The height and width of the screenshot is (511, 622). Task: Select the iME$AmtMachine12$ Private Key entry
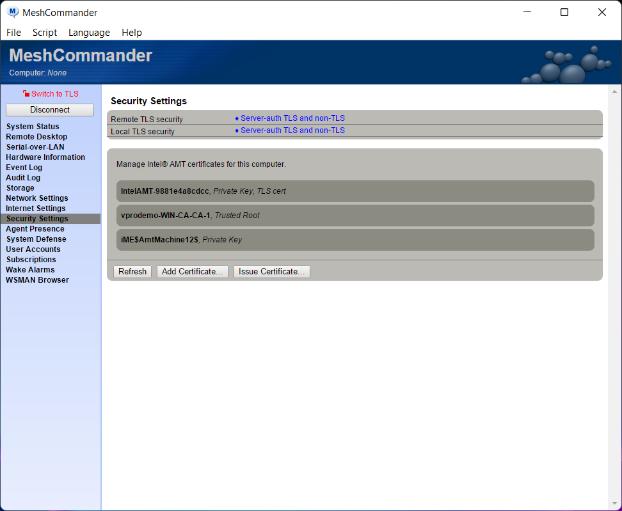tap(355, 240)
